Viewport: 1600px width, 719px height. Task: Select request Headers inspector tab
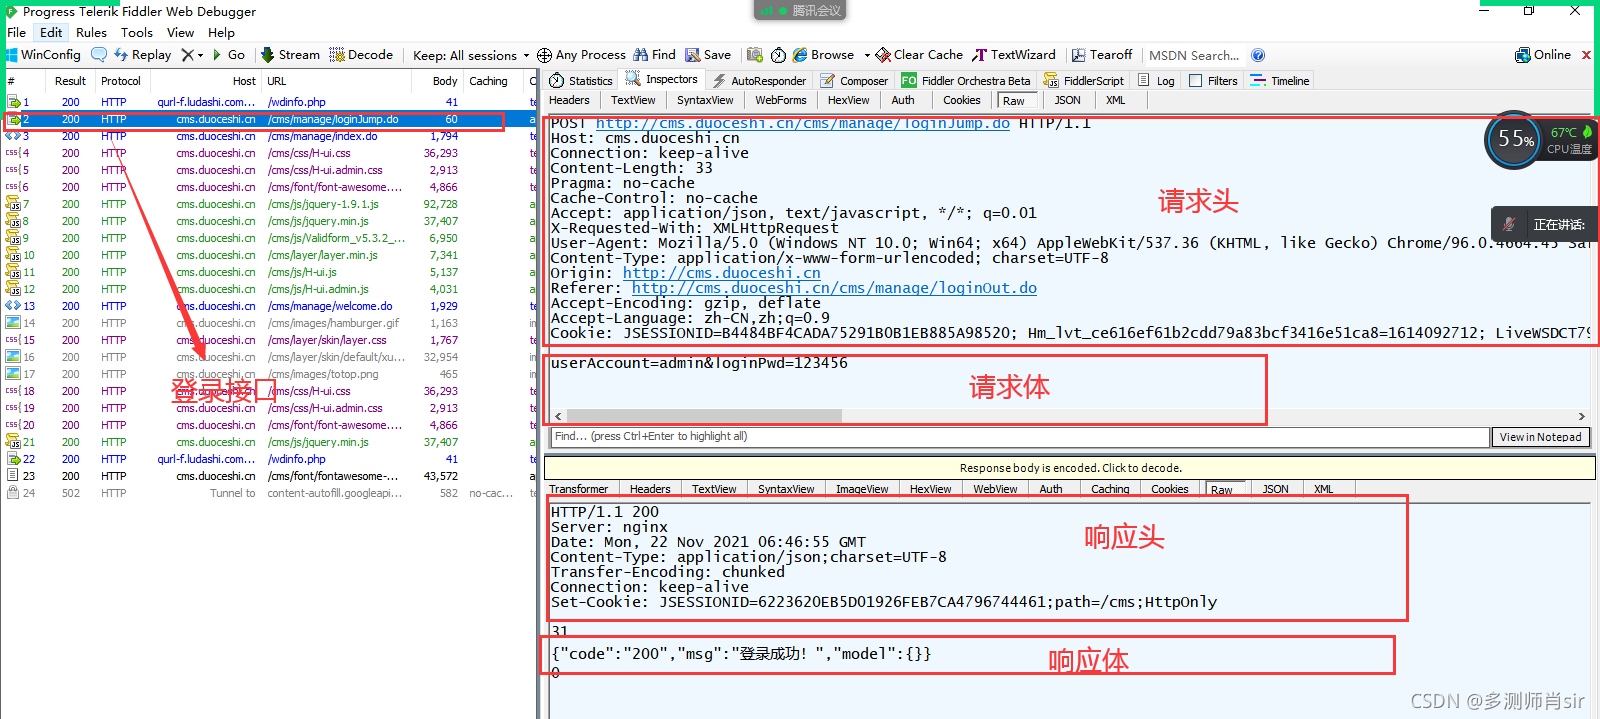pyautogui.click(x=569, y=100)
